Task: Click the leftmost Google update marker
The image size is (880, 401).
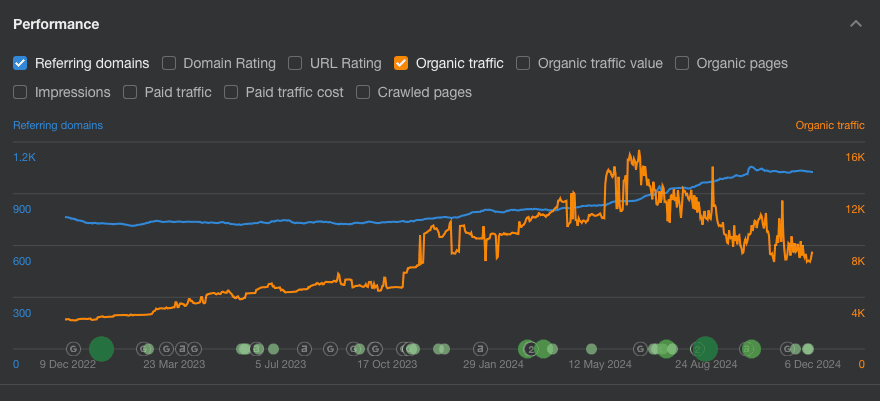Action: pos(73,349)
